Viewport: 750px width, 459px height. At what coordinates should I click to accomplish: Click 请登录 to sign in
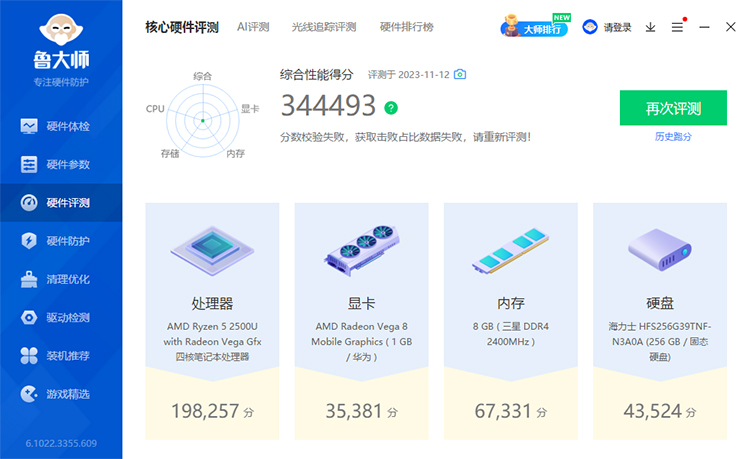(618, 27)
